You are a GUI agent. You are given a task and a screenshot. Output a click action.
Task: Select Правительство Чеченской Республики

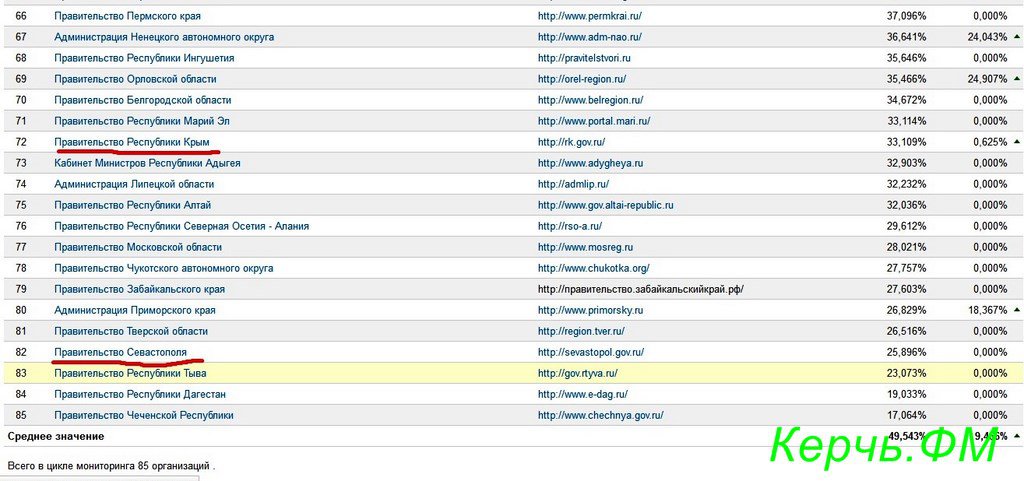144,415
